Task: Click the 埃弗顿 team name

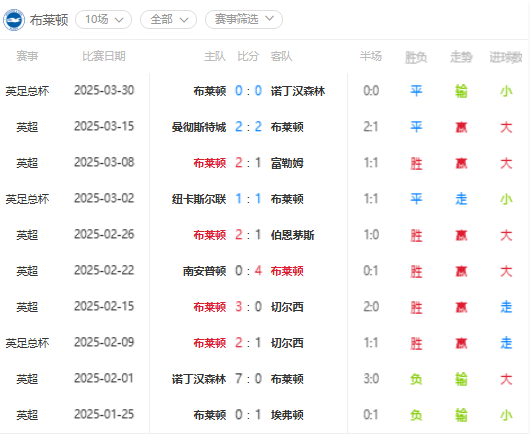Action: (287, 415)
